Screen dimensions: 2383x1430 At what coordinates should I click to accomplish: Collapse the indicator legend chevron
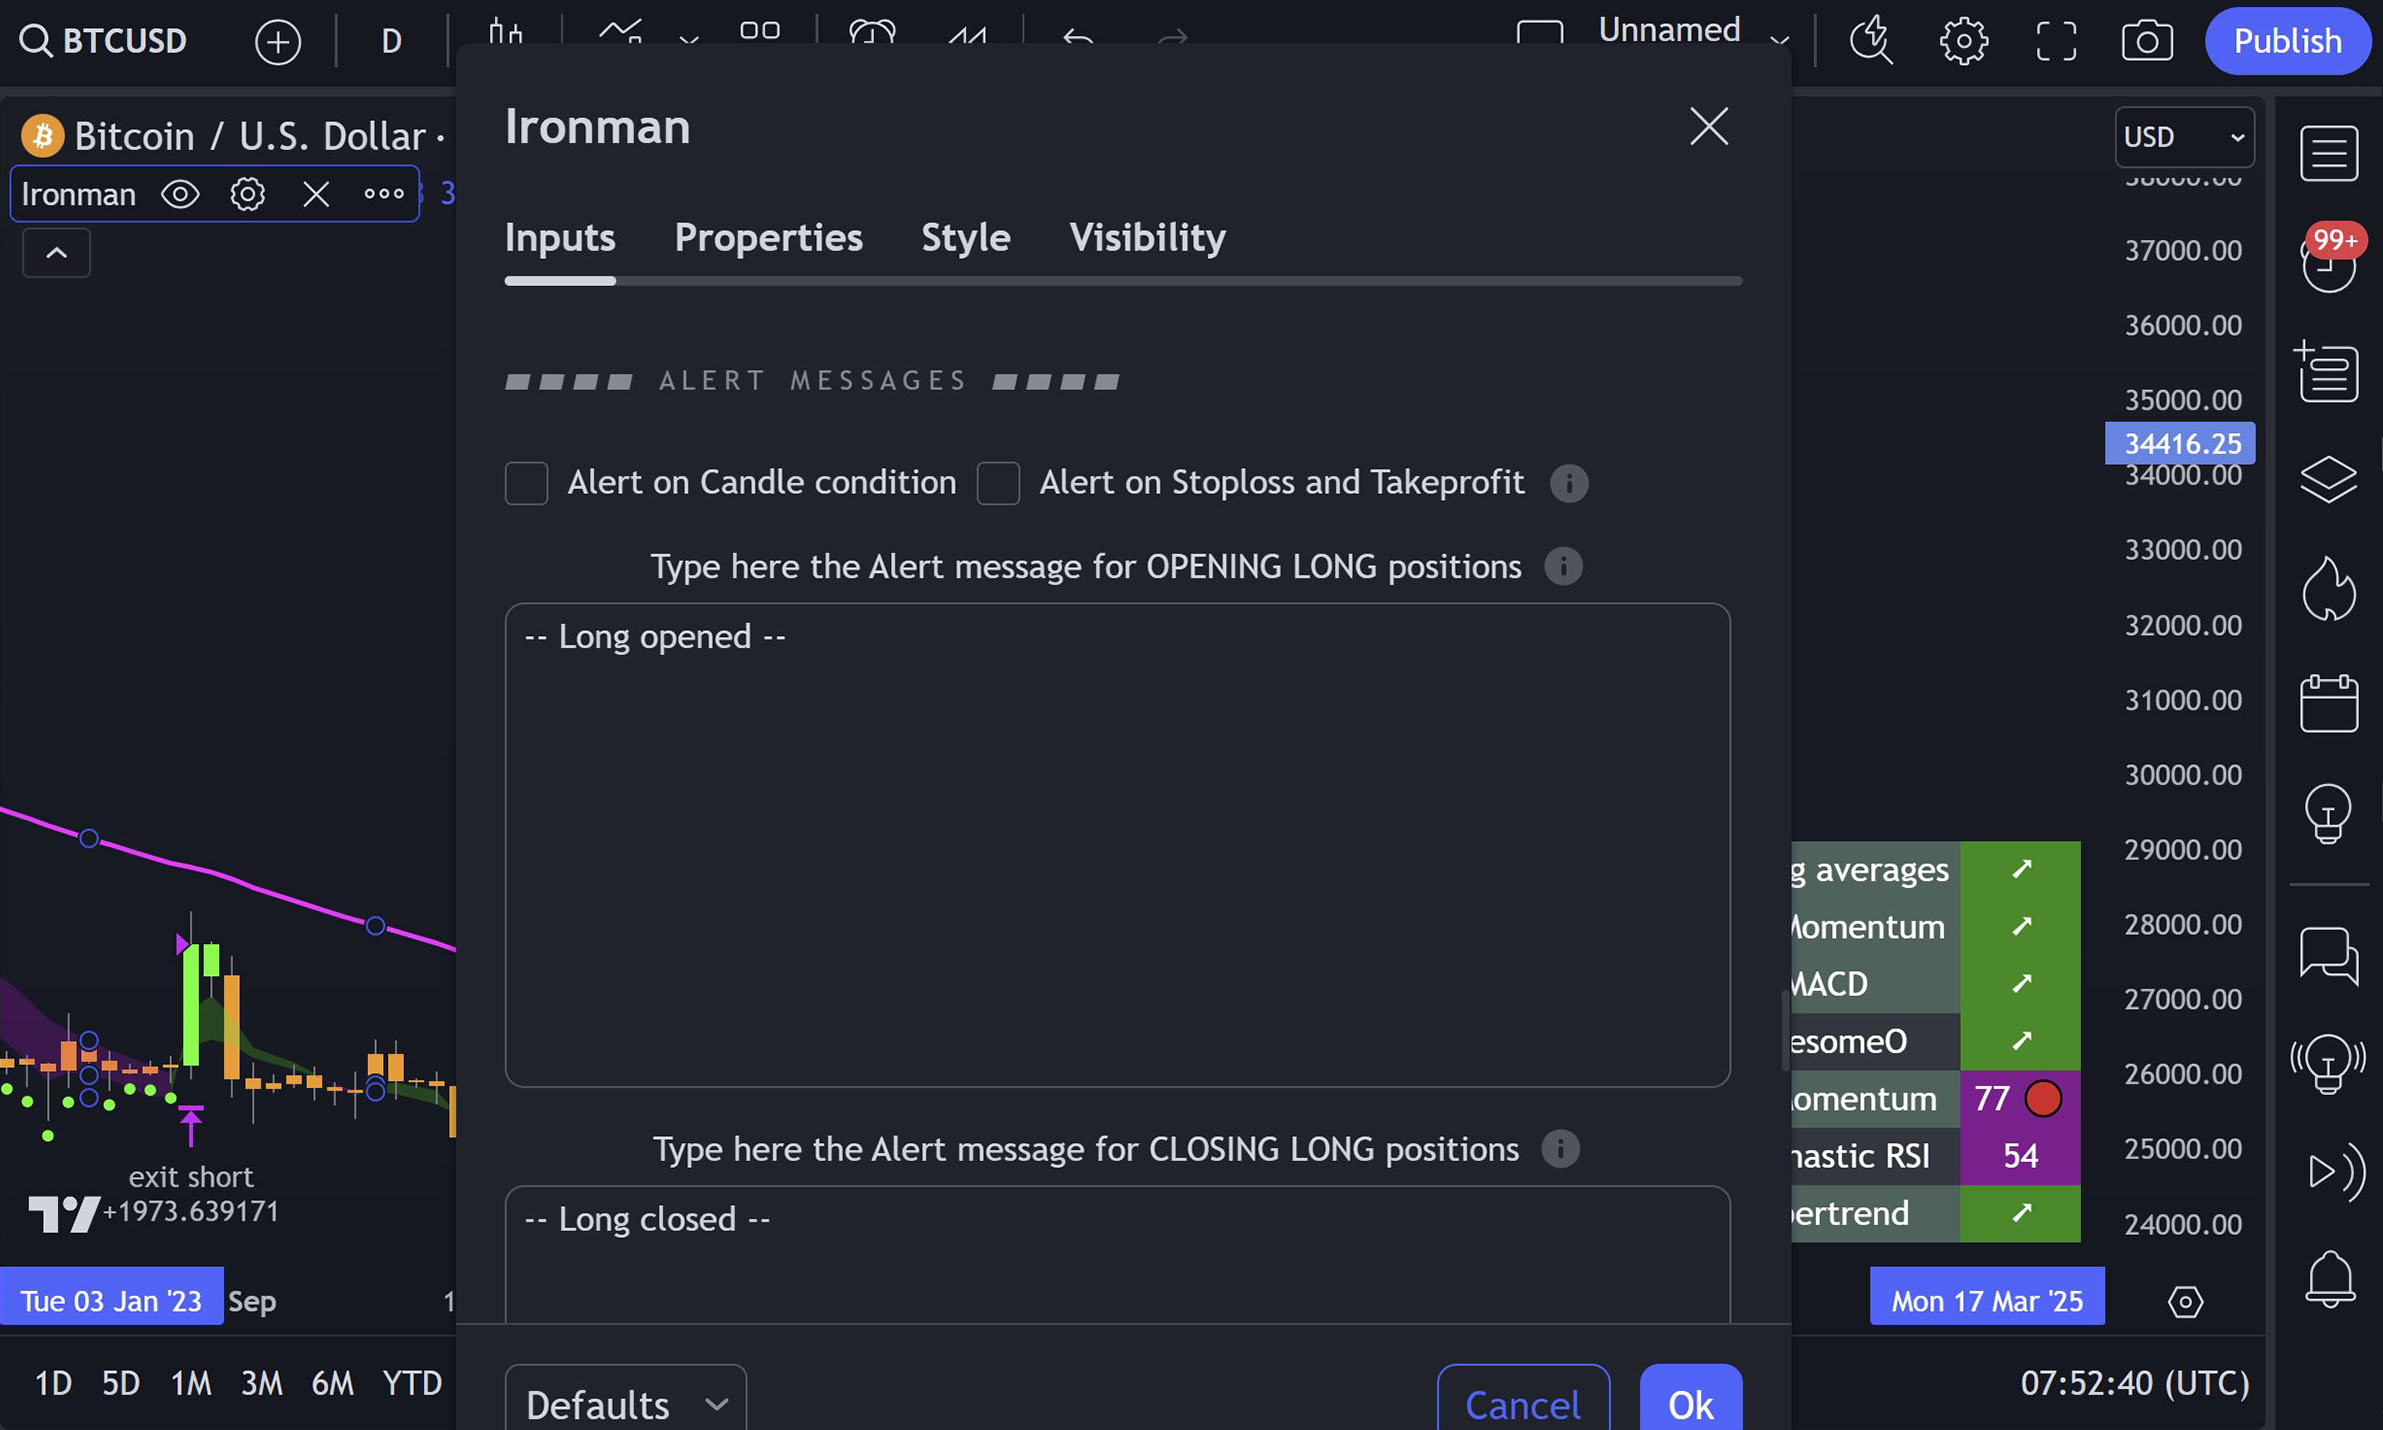click(x=56, y=253)
